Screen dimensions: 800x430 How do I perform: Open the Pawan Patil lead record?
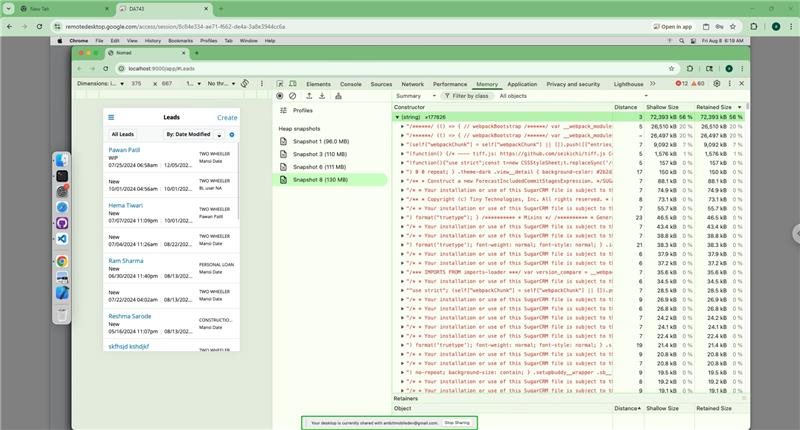click(125, 149)
